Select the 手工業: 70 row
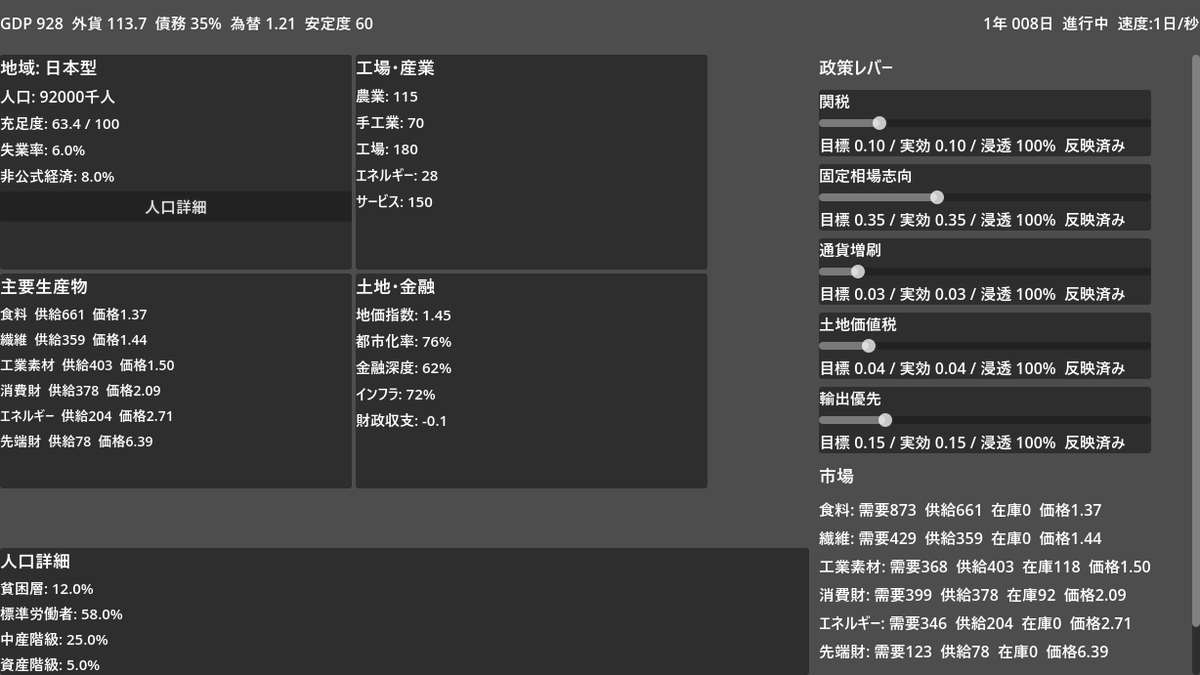Image resolution: width=1200 pixels, height=675 pixels. tap(390, 123)
